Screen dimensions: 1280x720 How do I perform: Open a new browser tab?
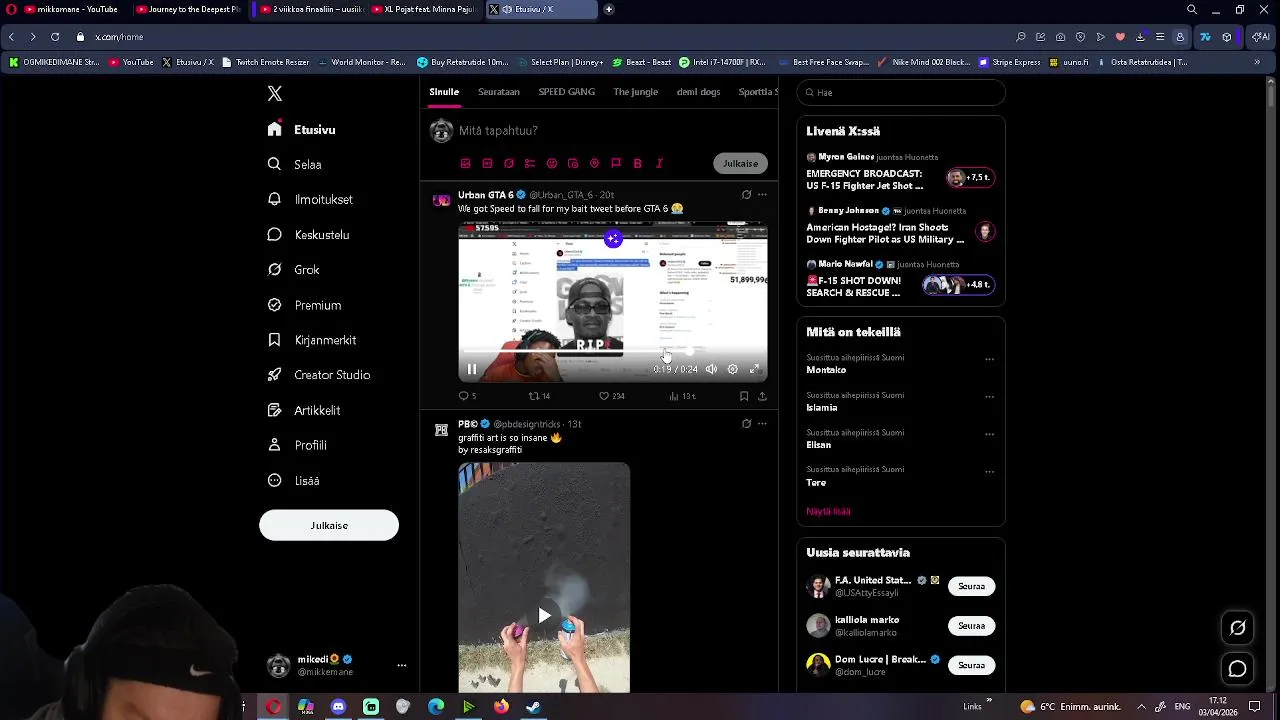point(609,10)
